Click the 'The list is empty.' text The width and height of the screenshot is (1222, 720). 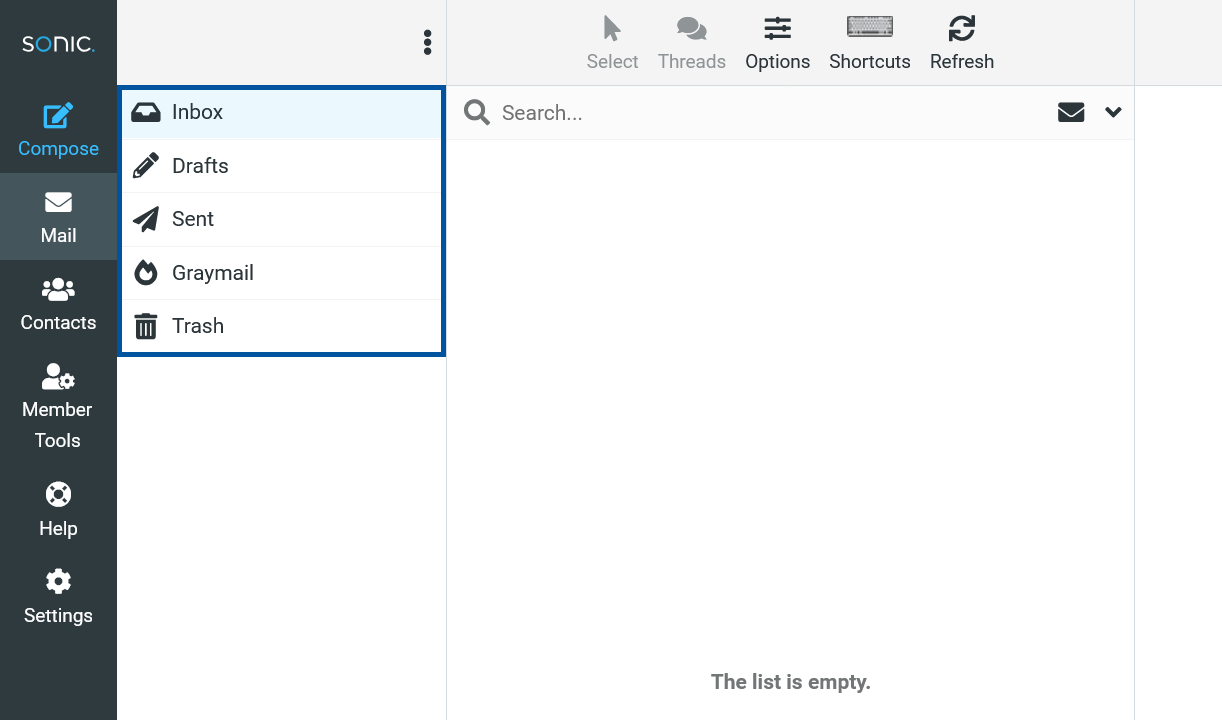click(791, 682)
